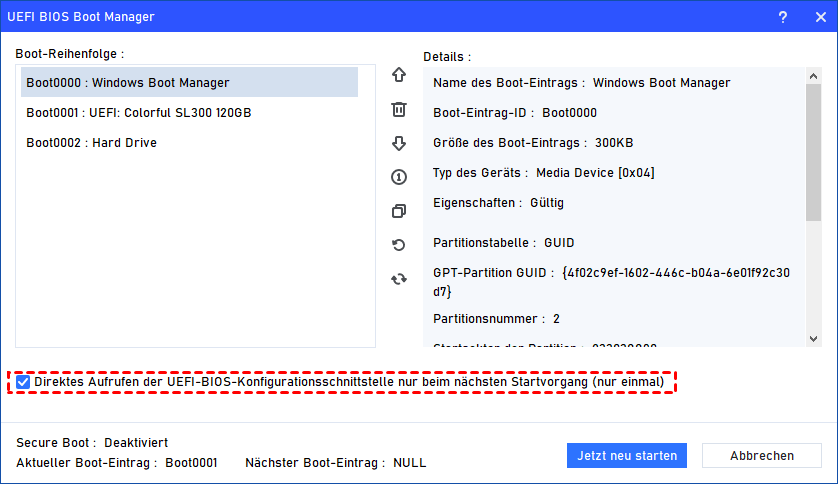This screenshot has height=484, width=838.
Task: Click the Eigenschaften : Gültig line
Action: [x=498, y=202]
